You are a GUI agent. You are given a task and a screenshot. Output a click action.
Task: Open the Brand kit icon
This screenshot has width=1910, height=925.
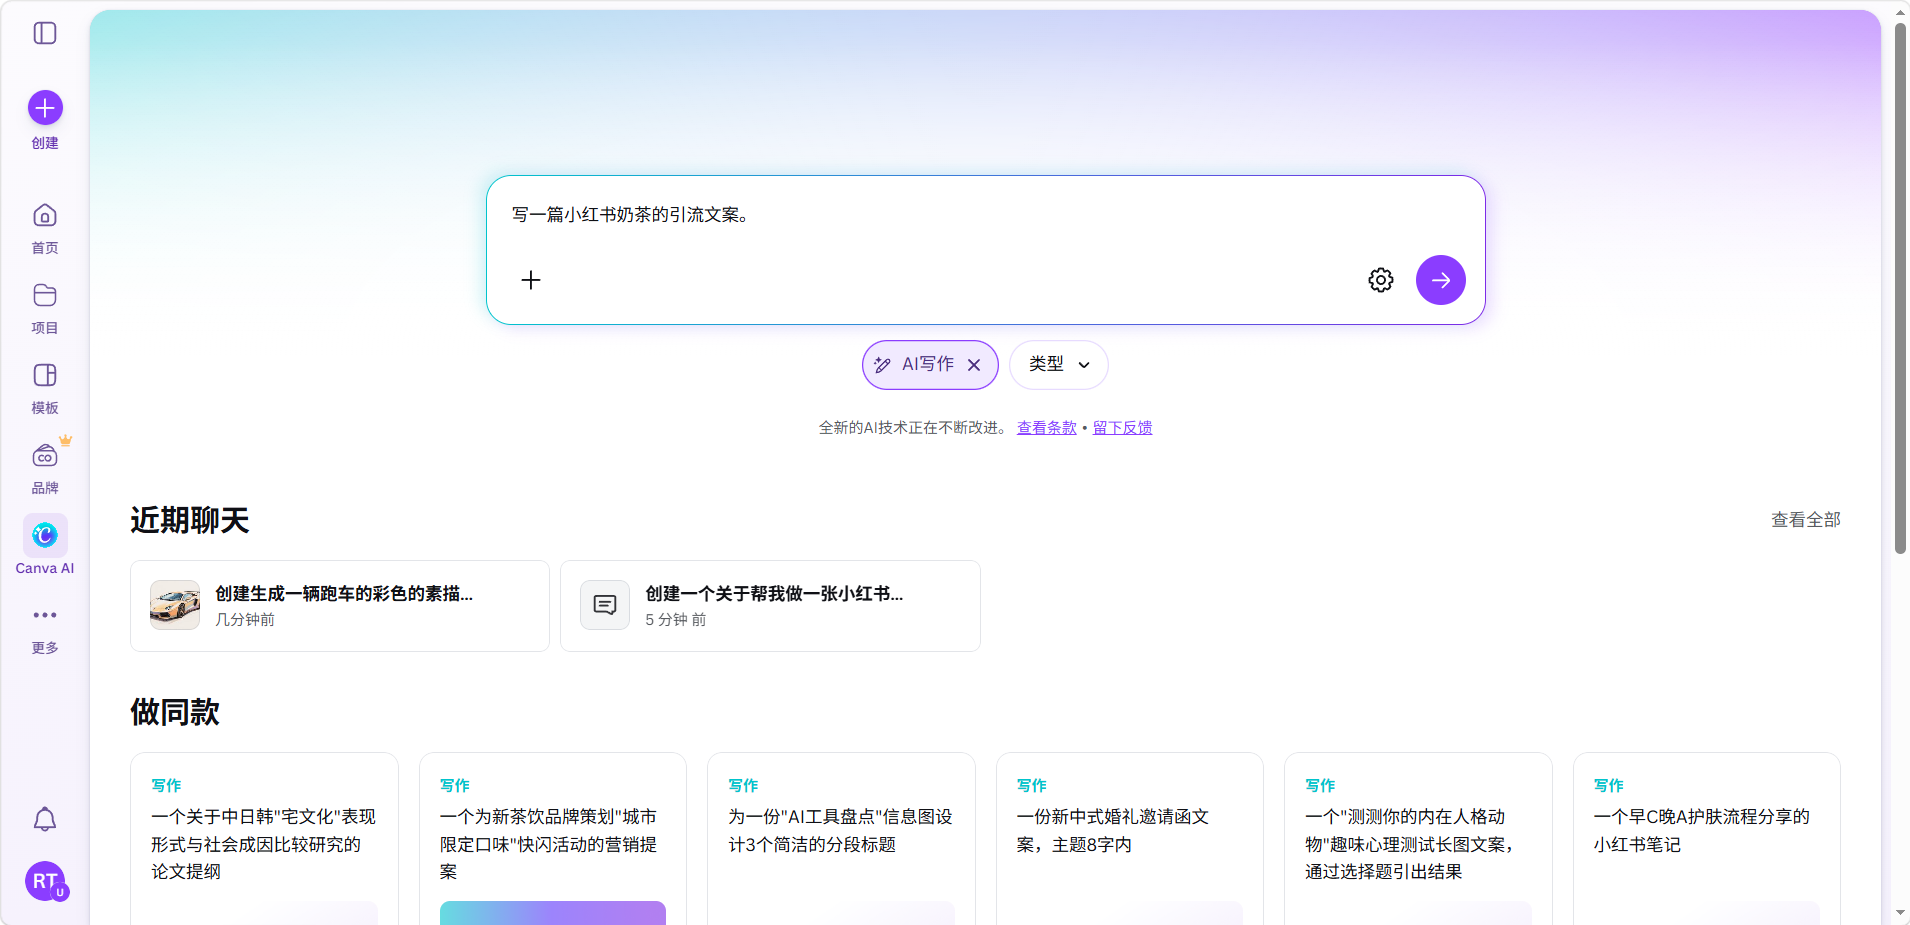(45, 456)
